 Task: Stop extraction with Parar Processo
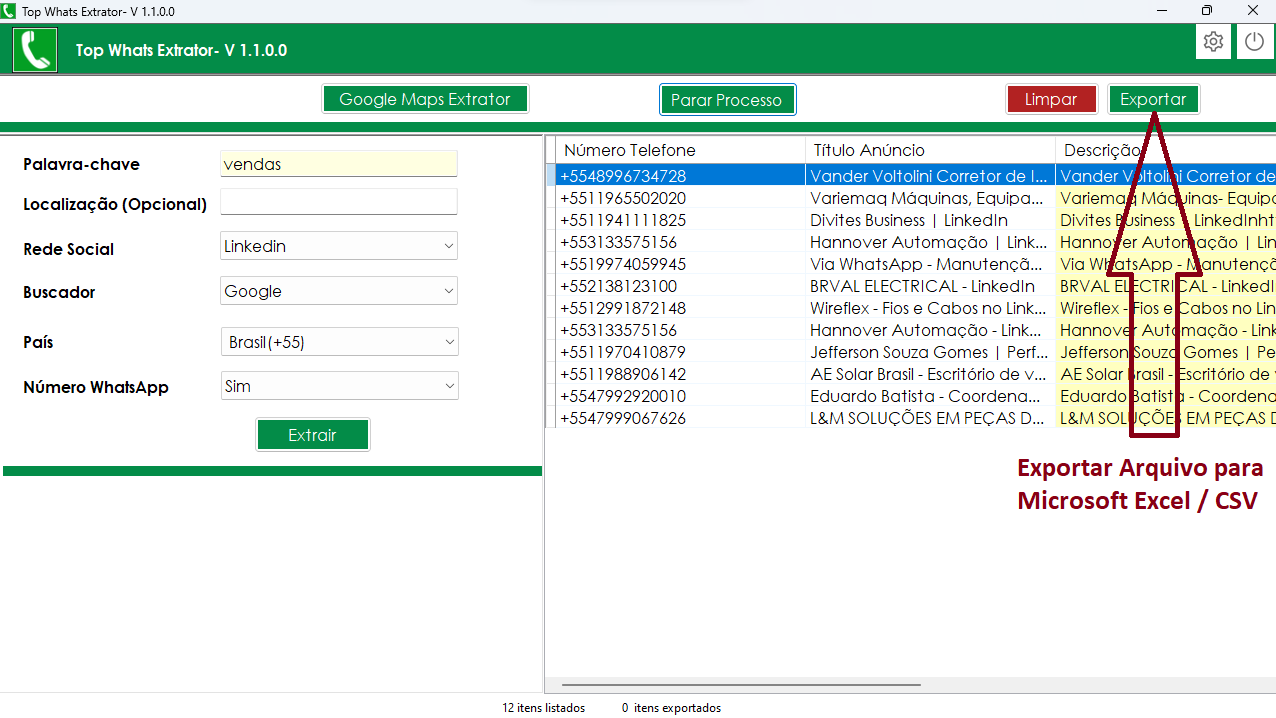tap(728, 100)
